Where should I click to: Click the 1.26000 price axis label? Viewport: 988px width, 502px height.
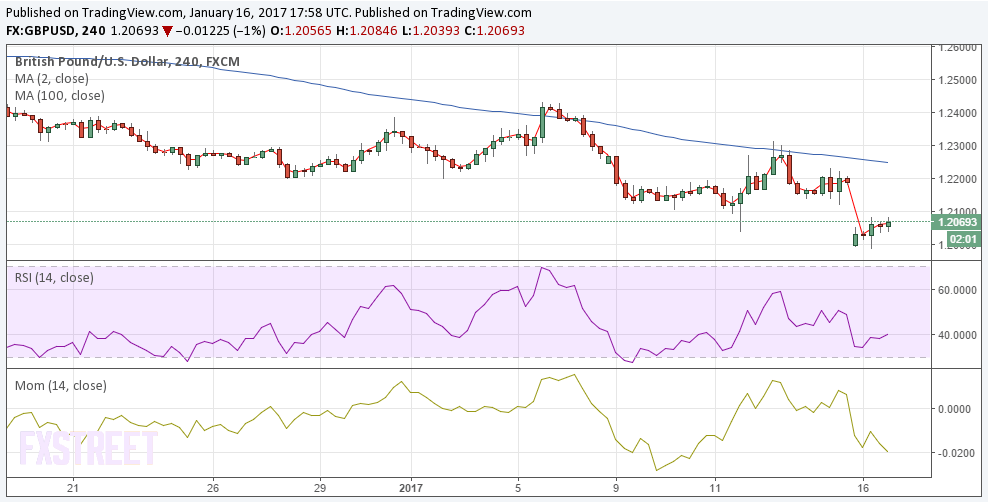click(958, 48)
